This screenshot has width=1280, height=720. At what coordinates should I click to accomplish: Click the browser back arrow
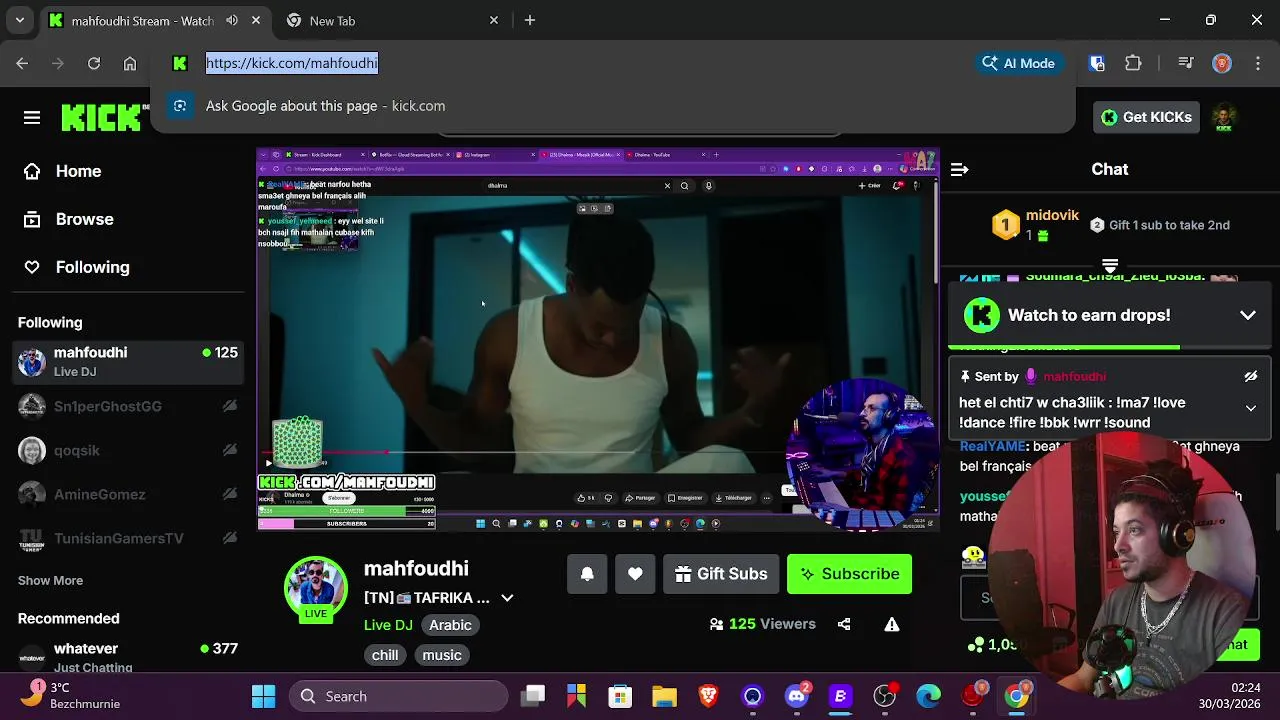pos(22,63)
